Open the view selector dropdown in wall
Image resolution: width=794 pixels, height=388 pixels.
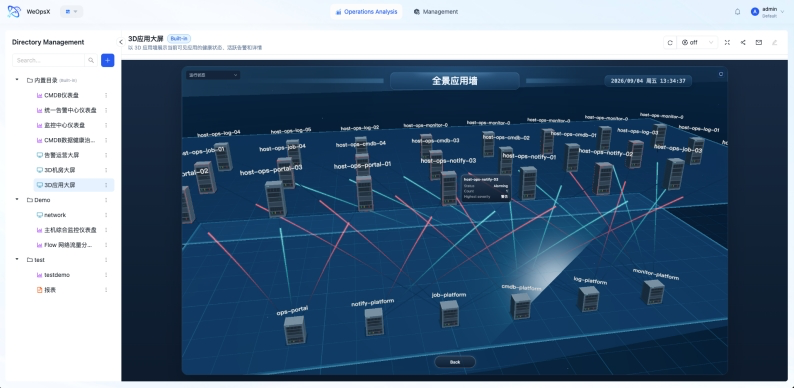pos(213,75)
